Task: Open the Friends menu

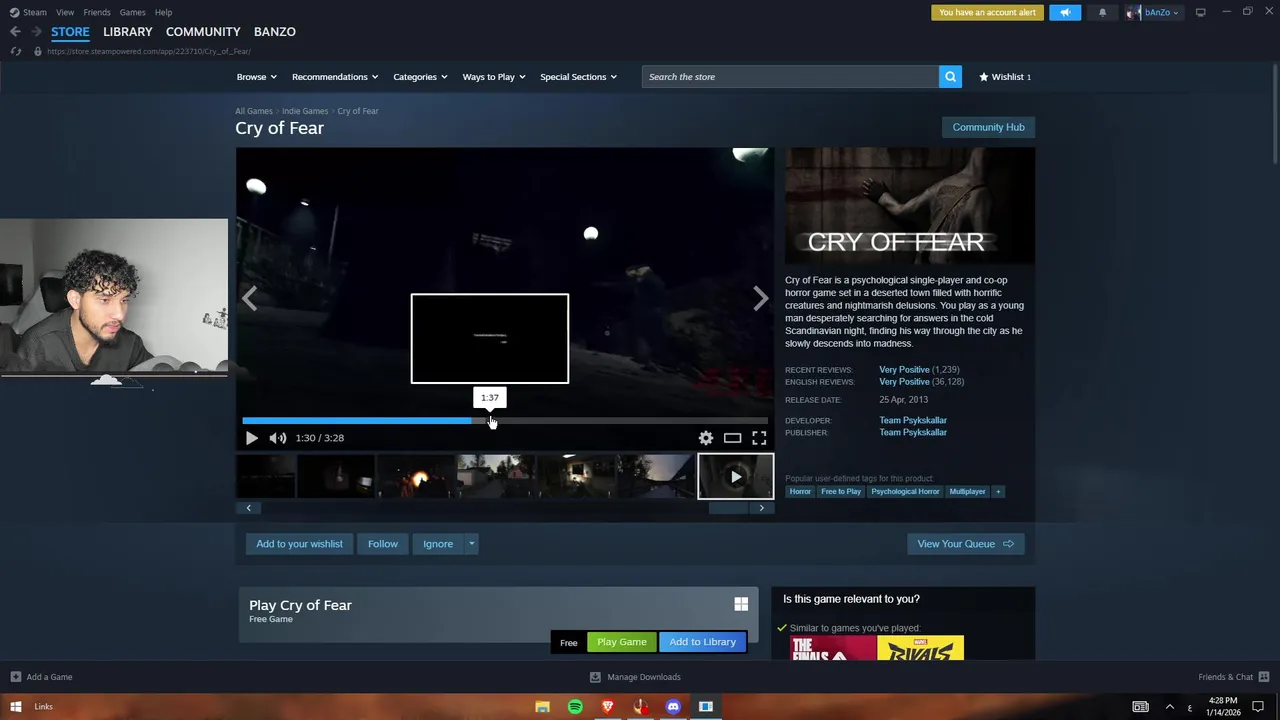Action: [x=97, y=12]
